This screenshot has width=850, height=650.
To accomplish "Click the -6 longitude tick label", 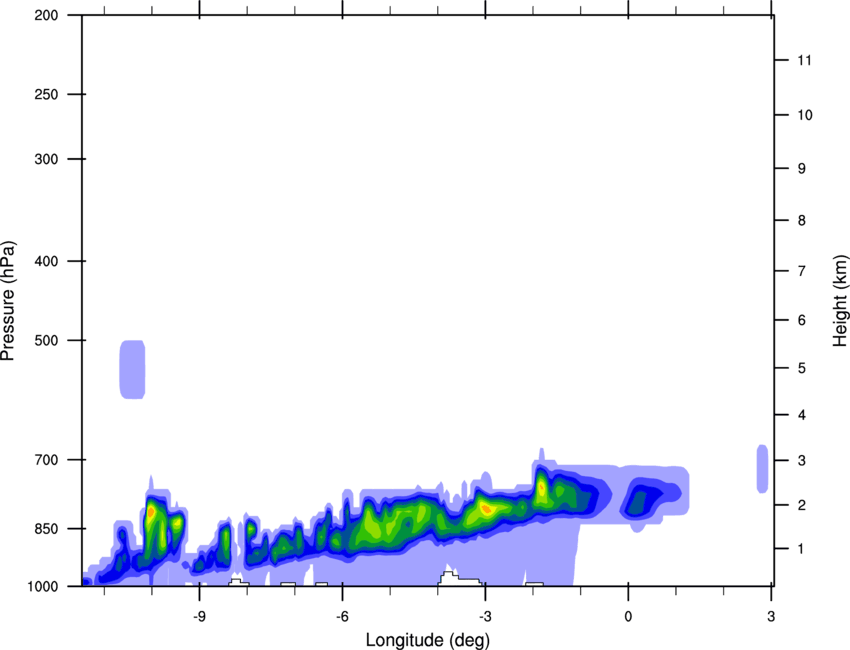I will point(342,616).
